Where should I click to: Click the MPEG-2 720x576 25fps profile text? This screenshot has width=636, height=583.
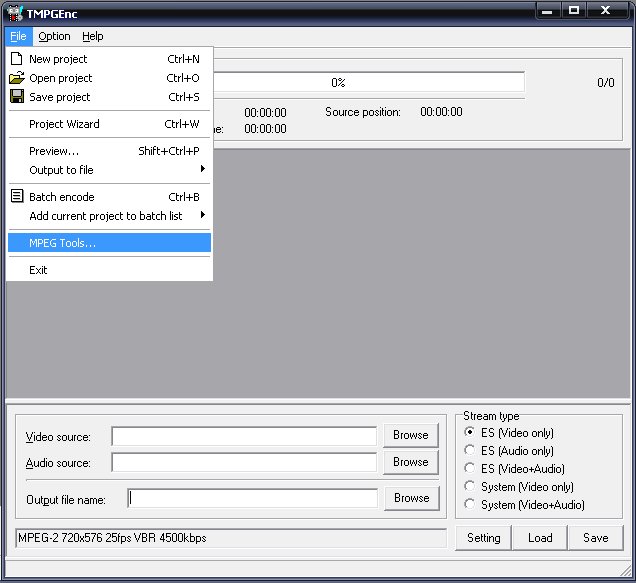pyautogui.click(x=112, y=538)
